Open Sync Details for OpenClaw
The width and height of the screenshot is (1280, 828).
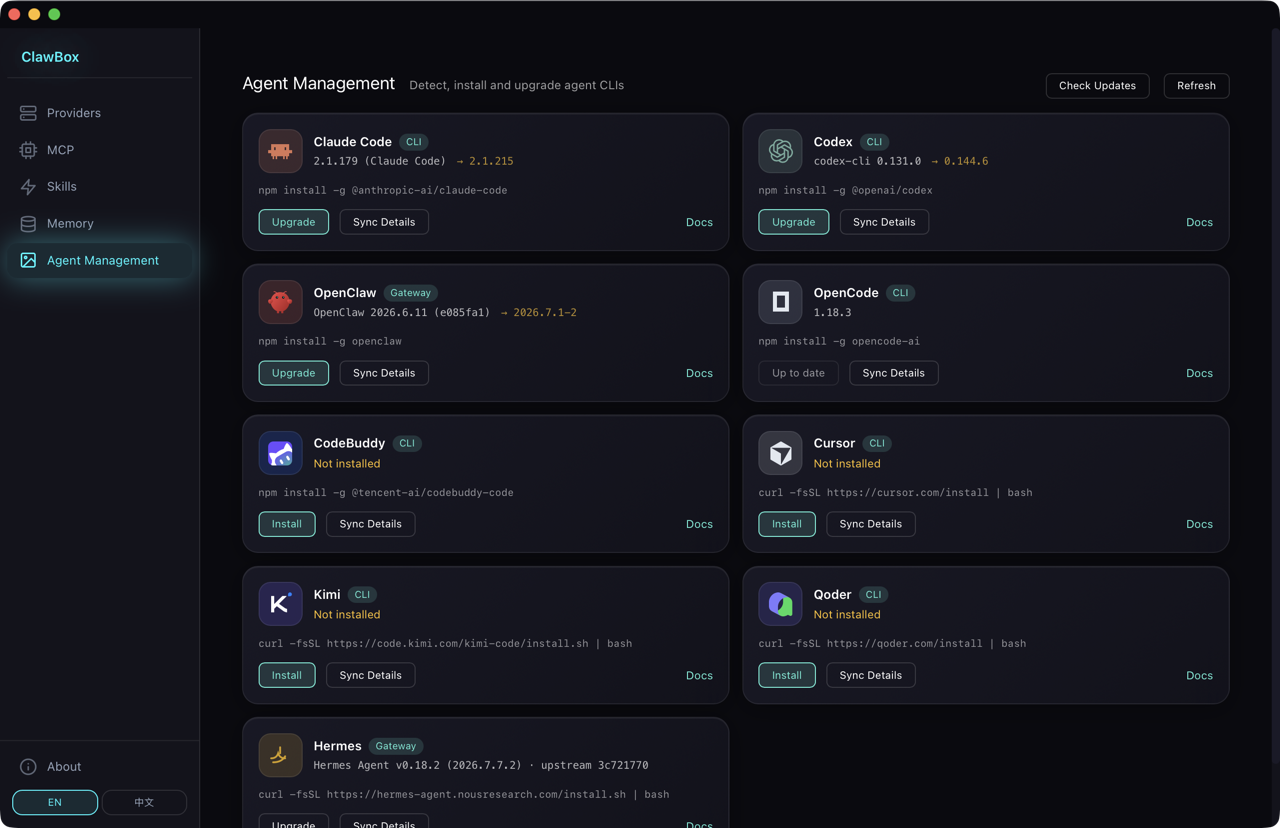click(384, 373)
